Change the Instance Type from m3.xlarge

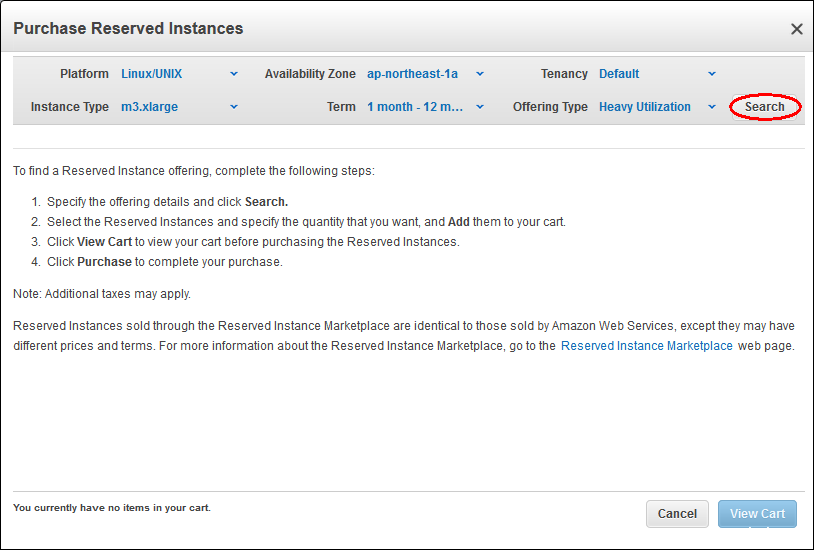[x=165, y=107]
